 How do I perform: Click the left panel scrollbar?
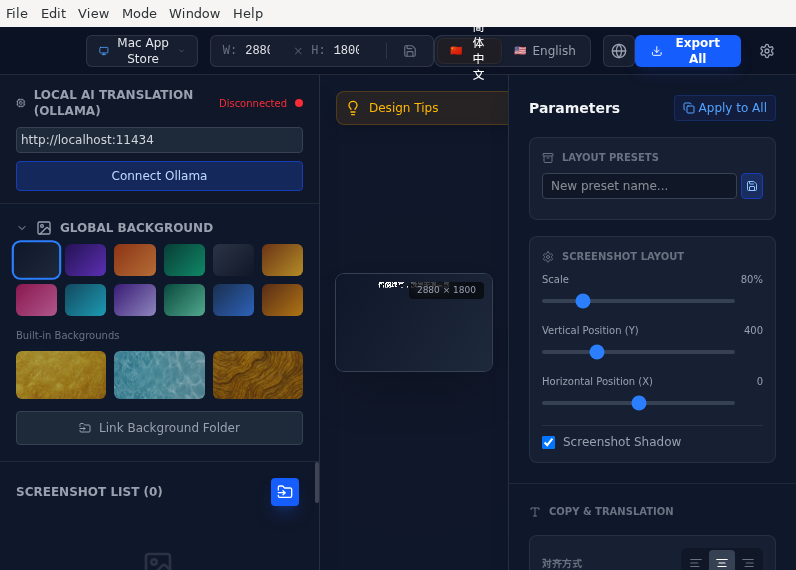point(317,482)
